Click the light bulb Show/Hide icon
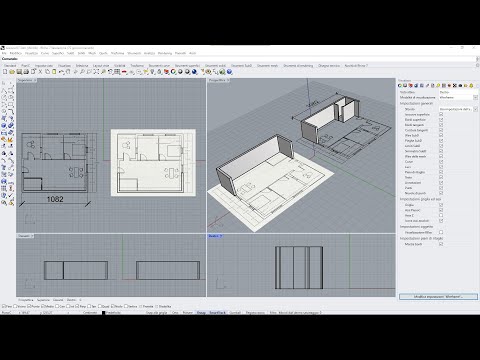480x360 pixels. coord(152,72)
